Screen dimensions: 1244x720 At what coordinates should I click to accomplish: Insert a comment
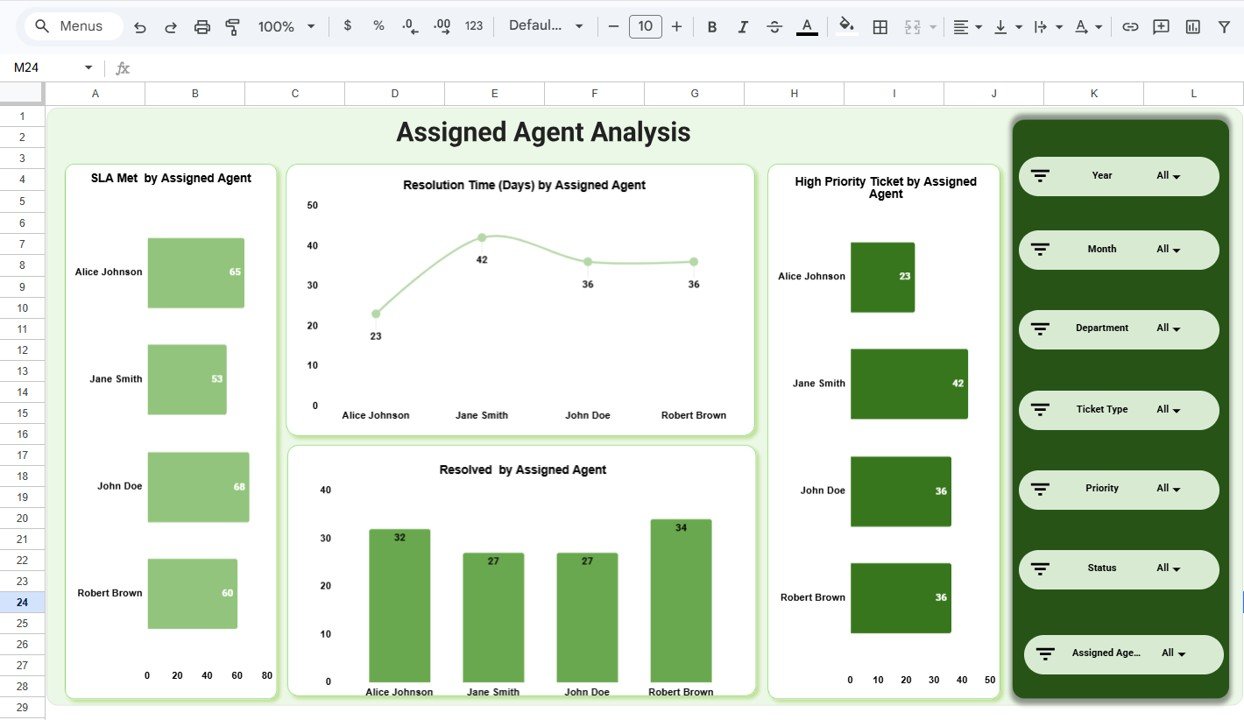click(x=1161, y=26)
